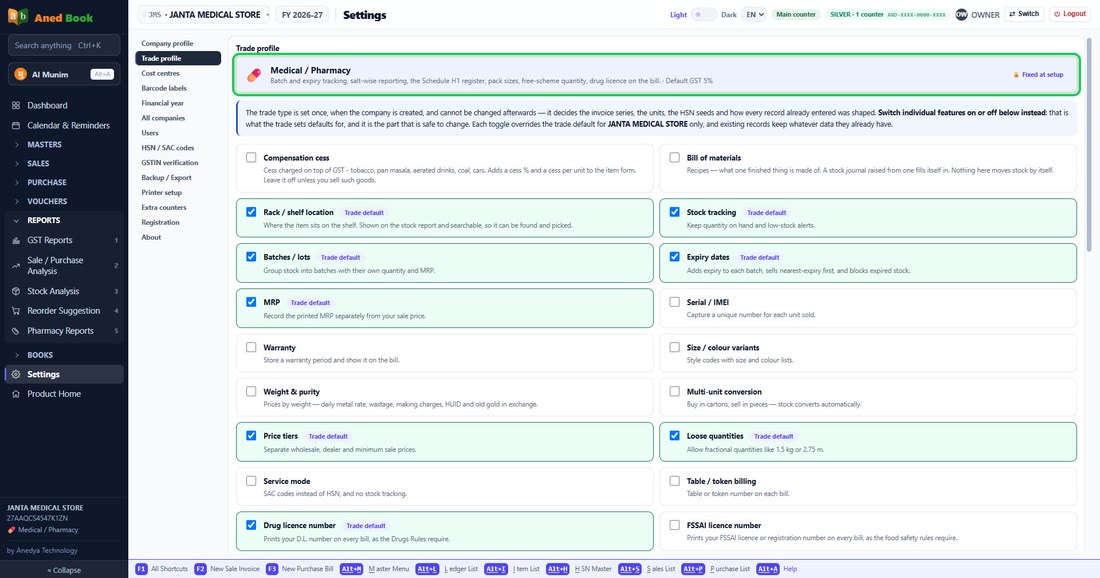Click the Logout button

pyautogui.click(x=1070, y=14)
